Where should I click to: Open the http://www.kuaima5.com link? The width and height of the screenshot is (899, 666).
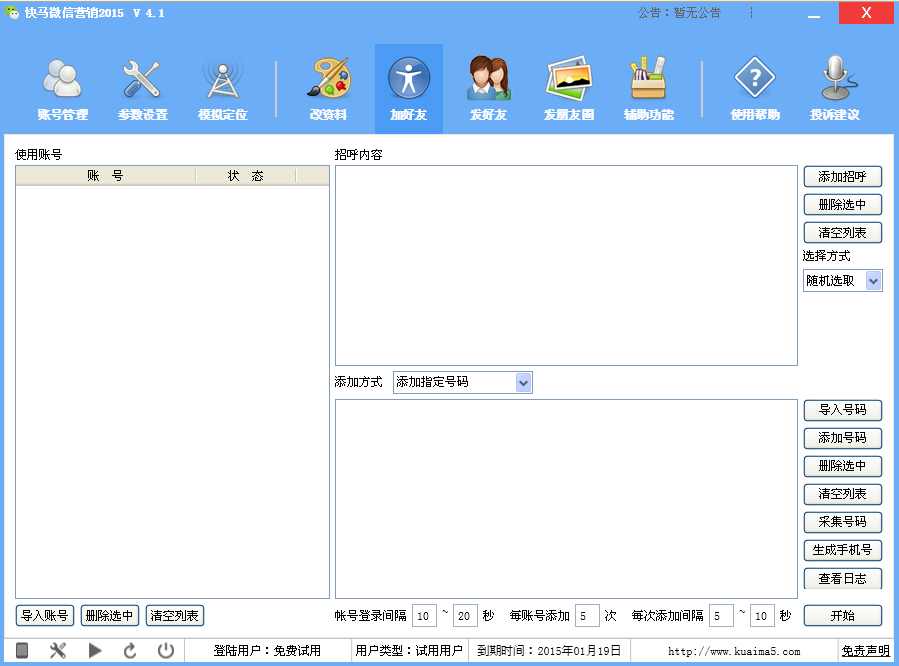[x=734, y=651]
